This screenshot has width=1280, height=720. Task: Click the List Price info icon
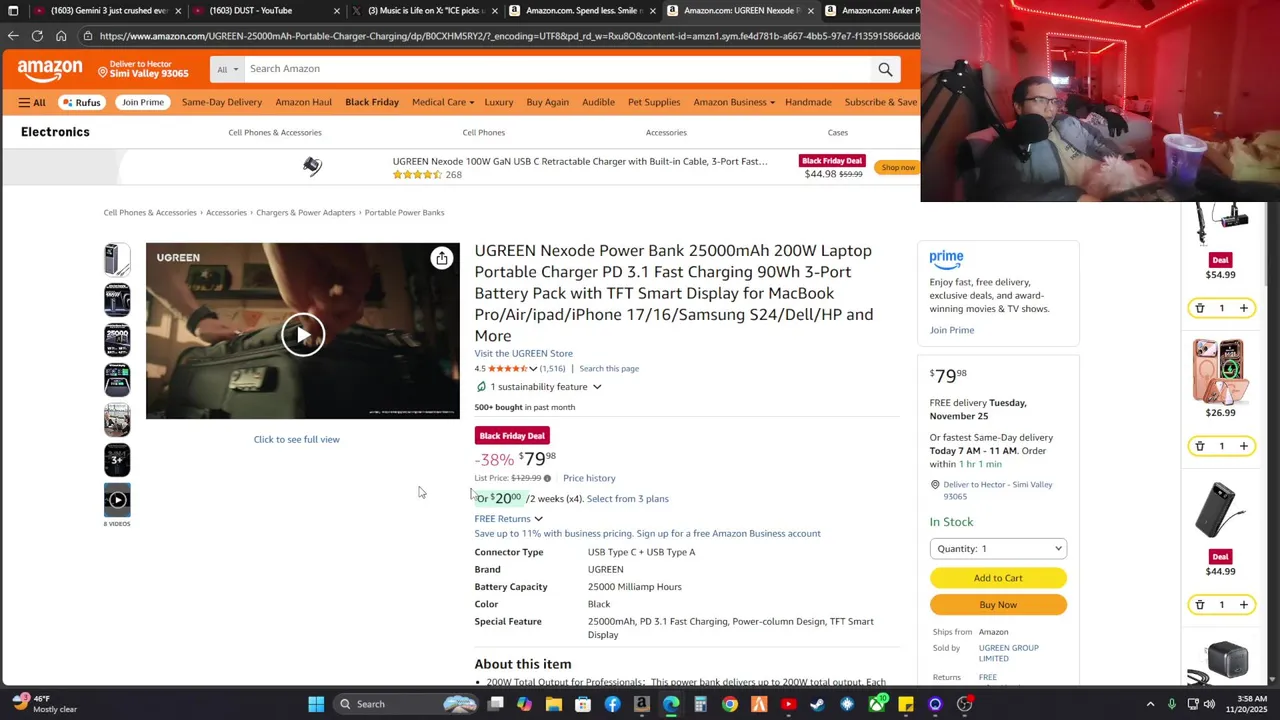pyautogui.click(x=547, y=478)
